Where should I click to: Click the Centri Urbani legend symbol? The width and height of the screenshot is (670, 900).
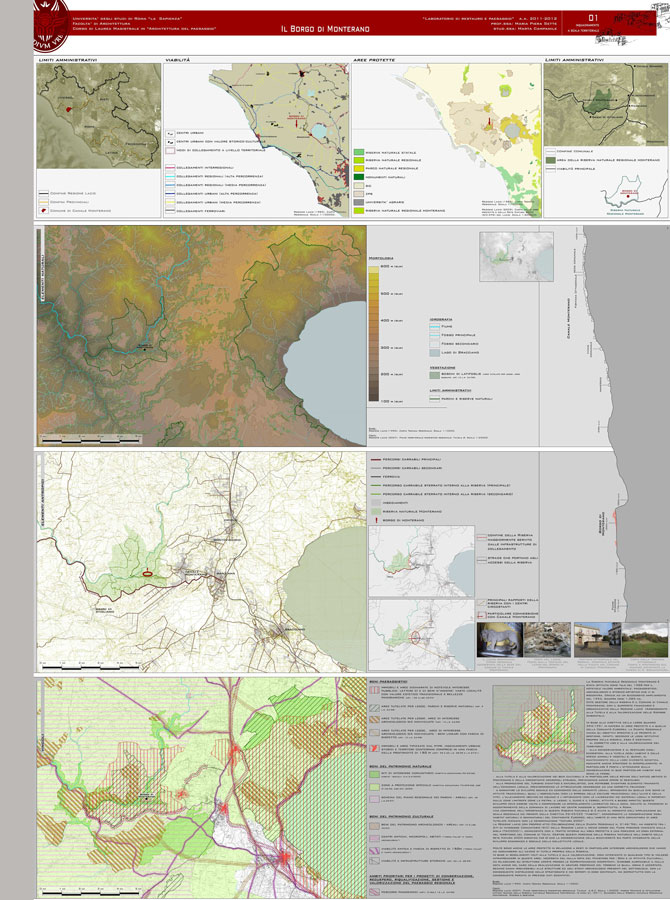point(170,131)
